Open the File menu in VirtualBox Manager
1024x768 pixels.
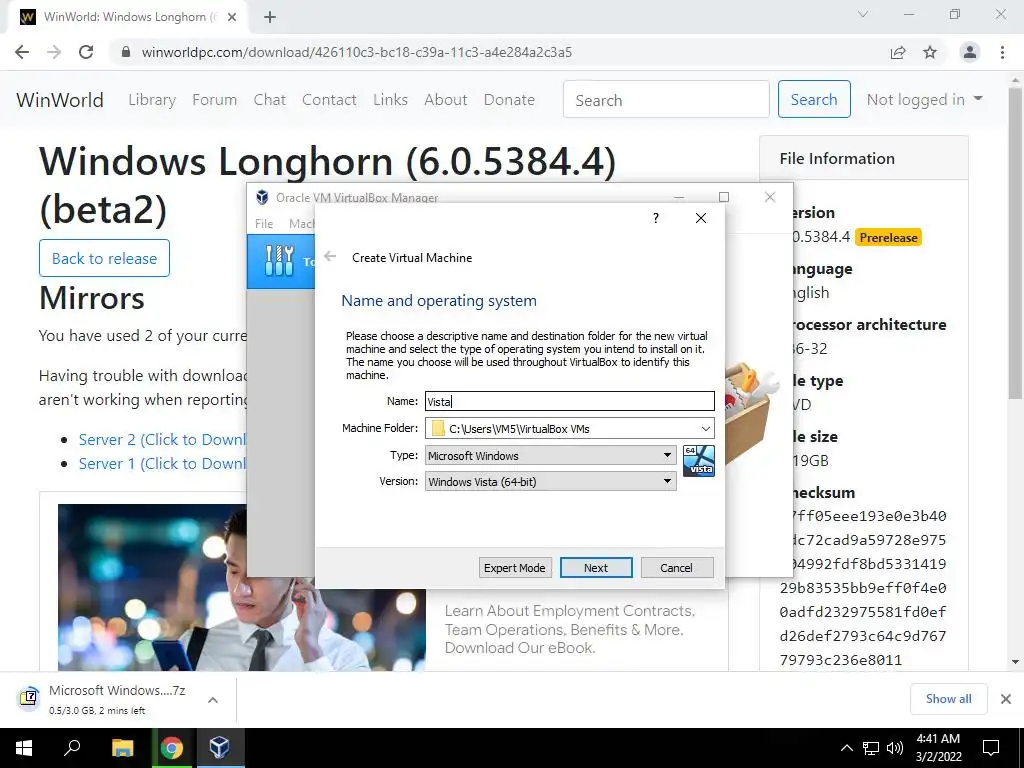264,223
